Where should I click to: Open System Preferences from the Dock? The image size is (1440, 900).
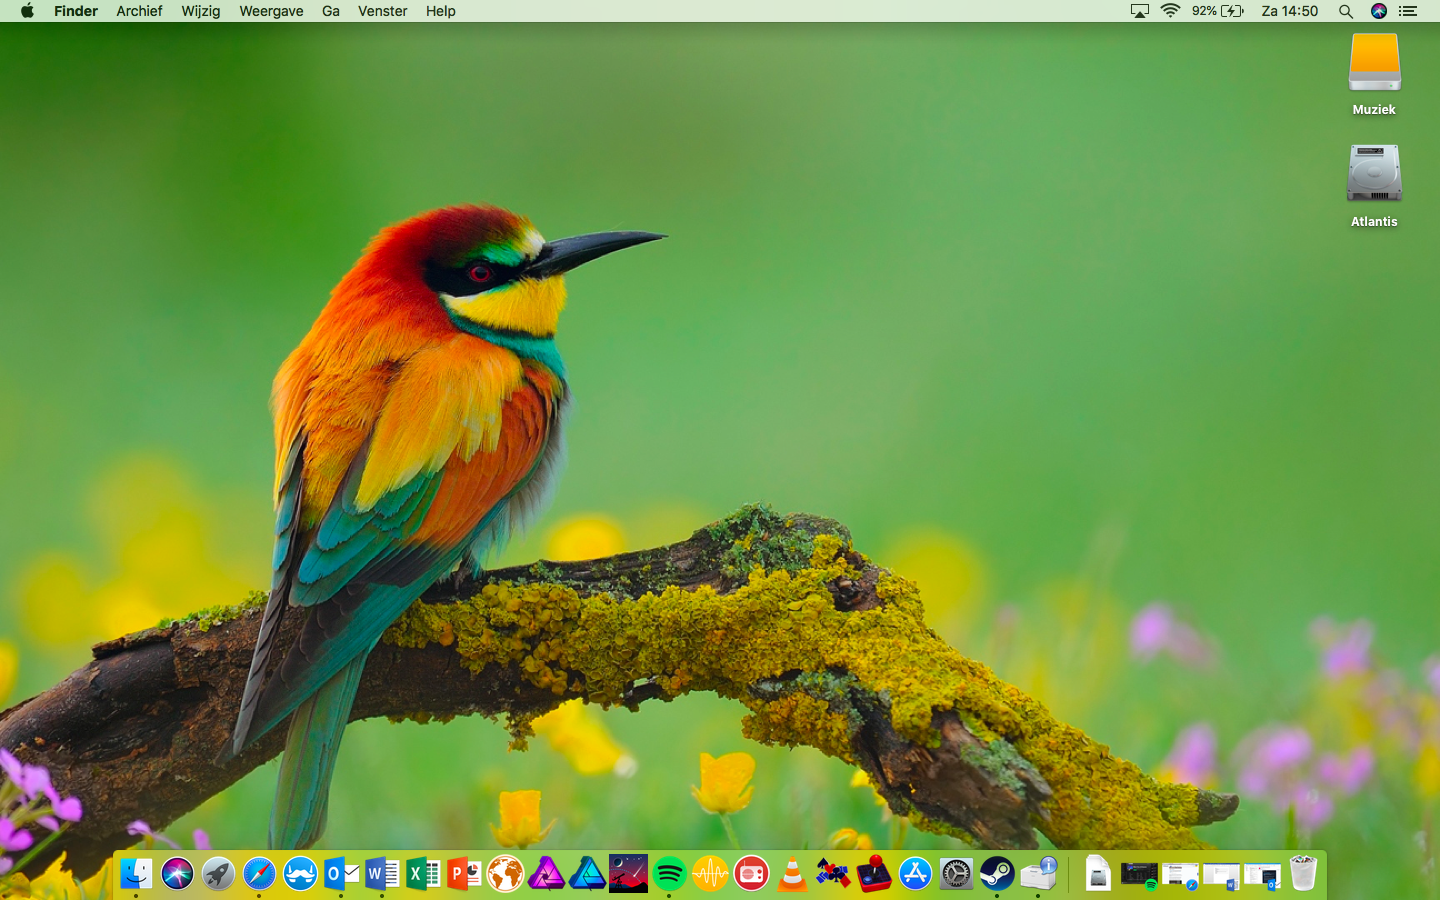pyautogui.click(x=956, y=875)
